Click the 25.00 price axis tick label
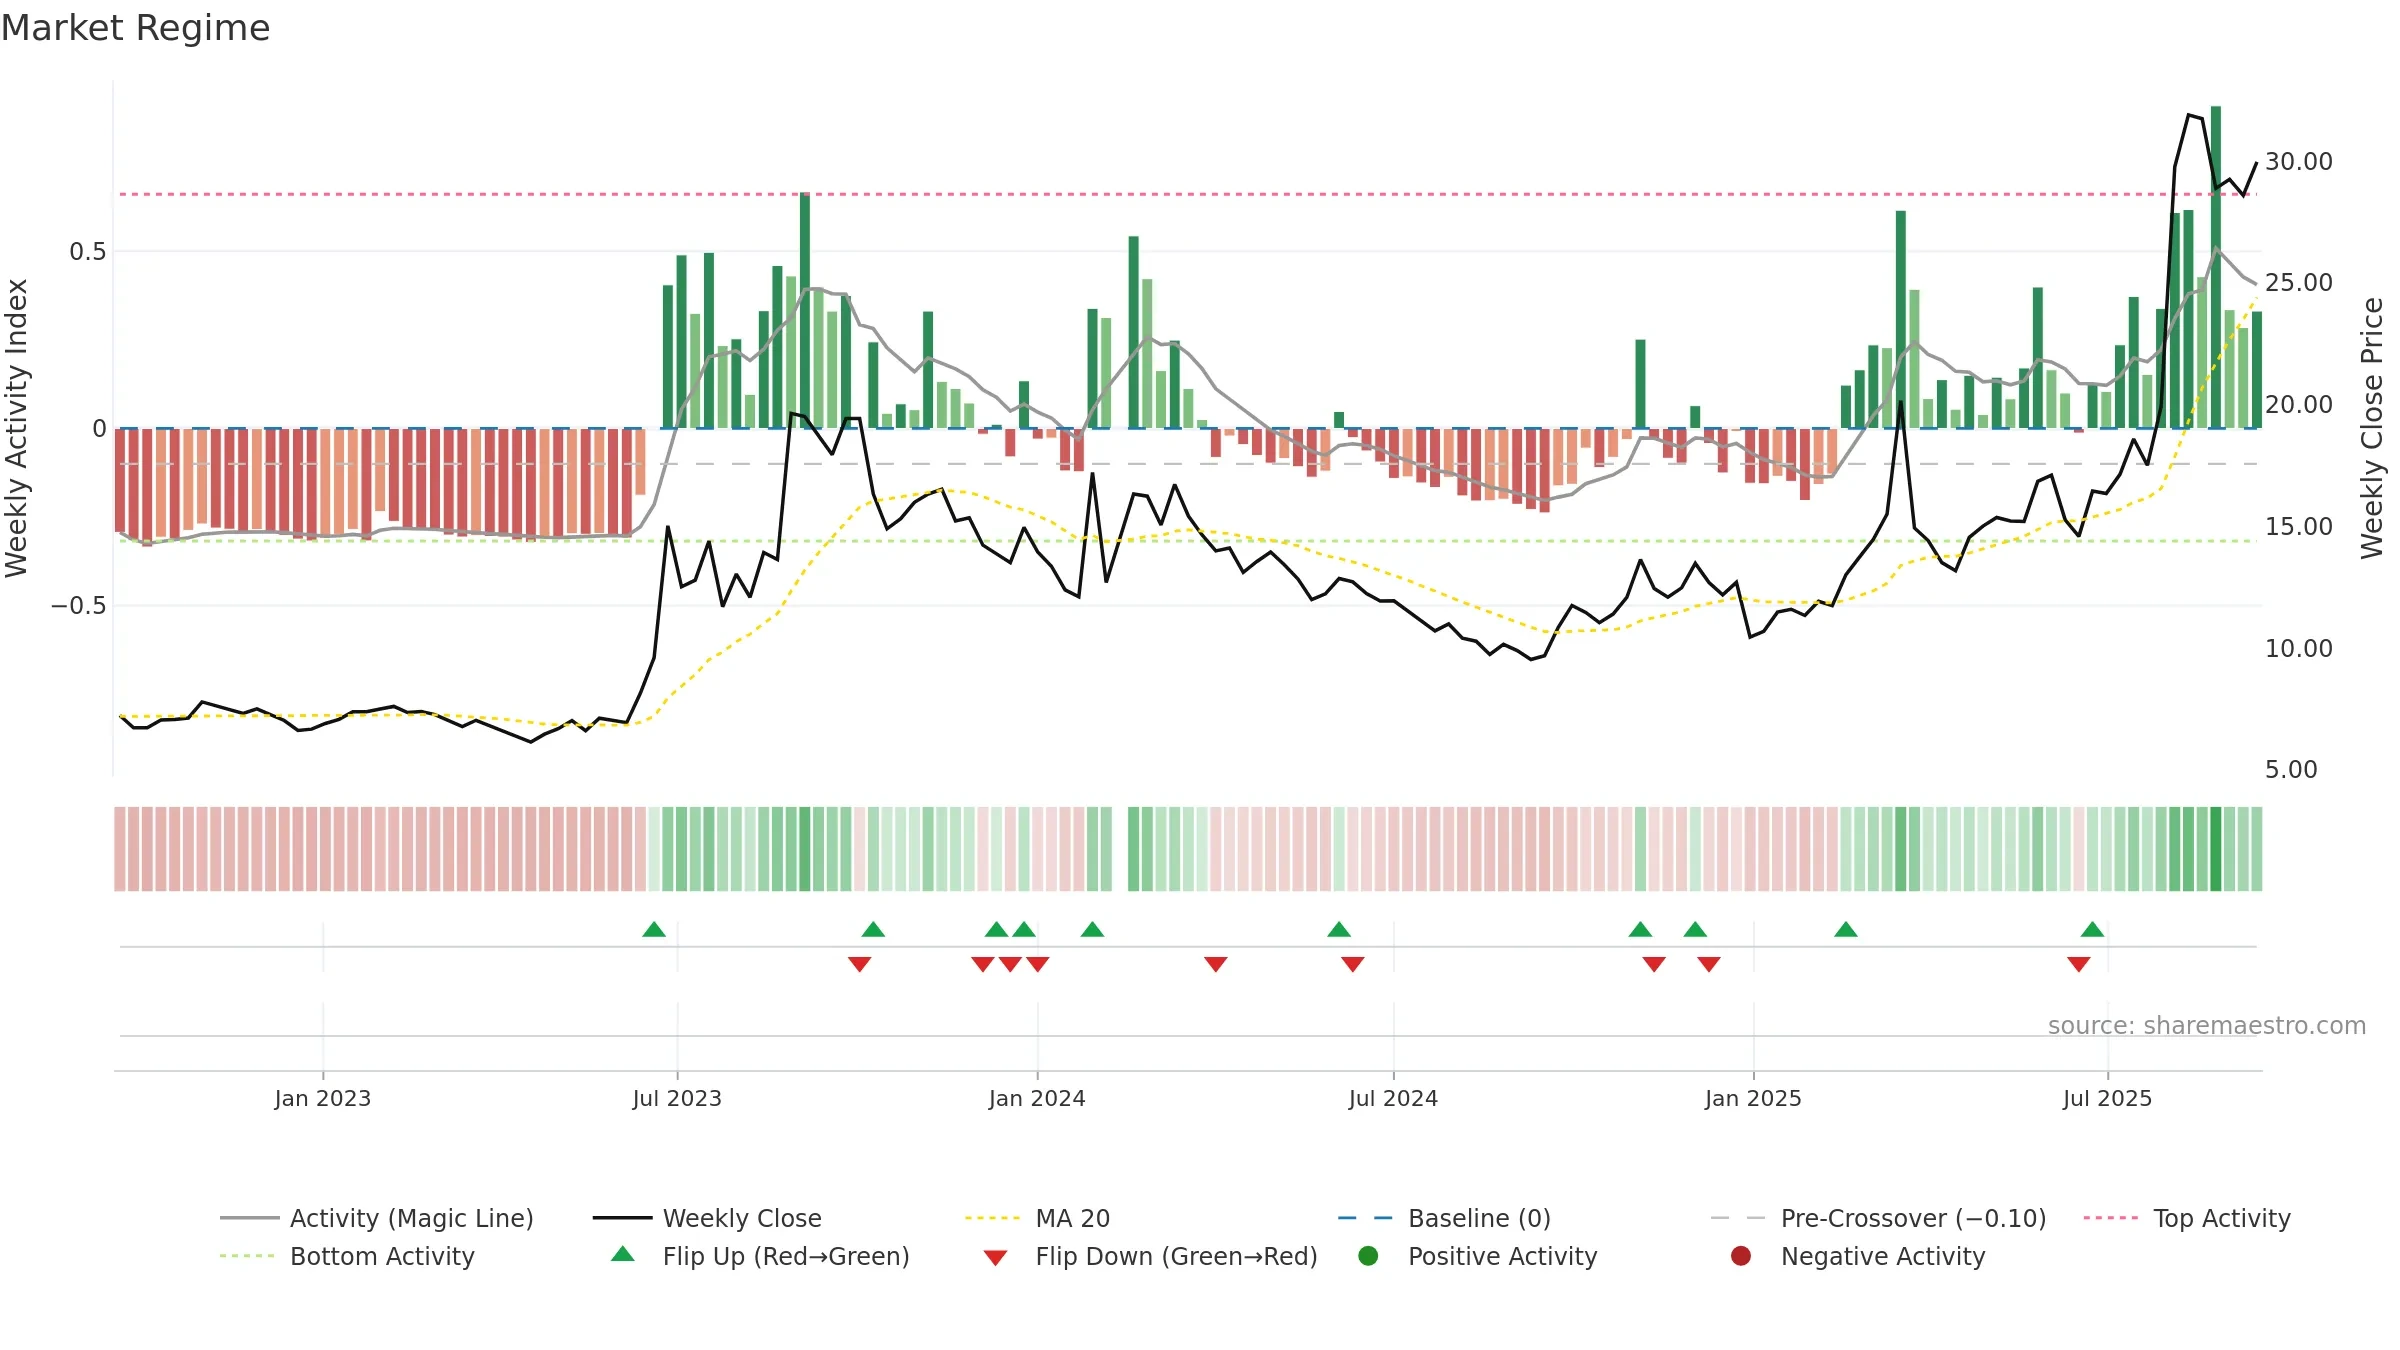Image resolution: width=2400 pixels, height=1350 pixels. click(x=2298, y=282)
